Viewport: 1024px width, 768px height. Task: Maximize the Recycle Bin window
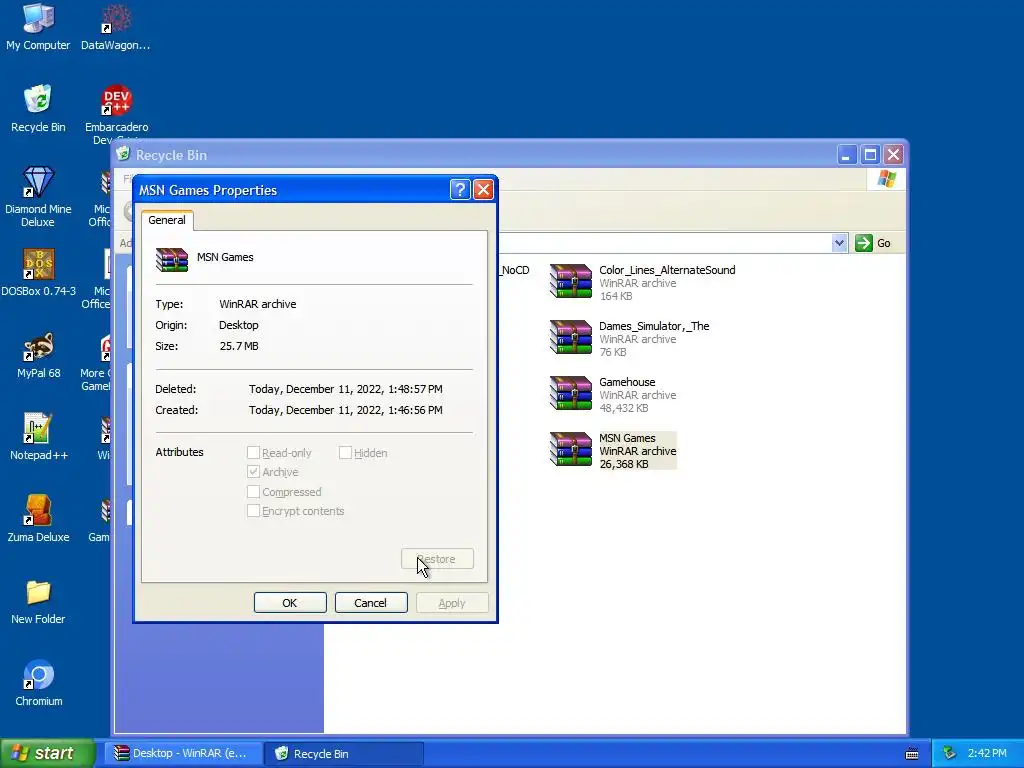[870, 155]
